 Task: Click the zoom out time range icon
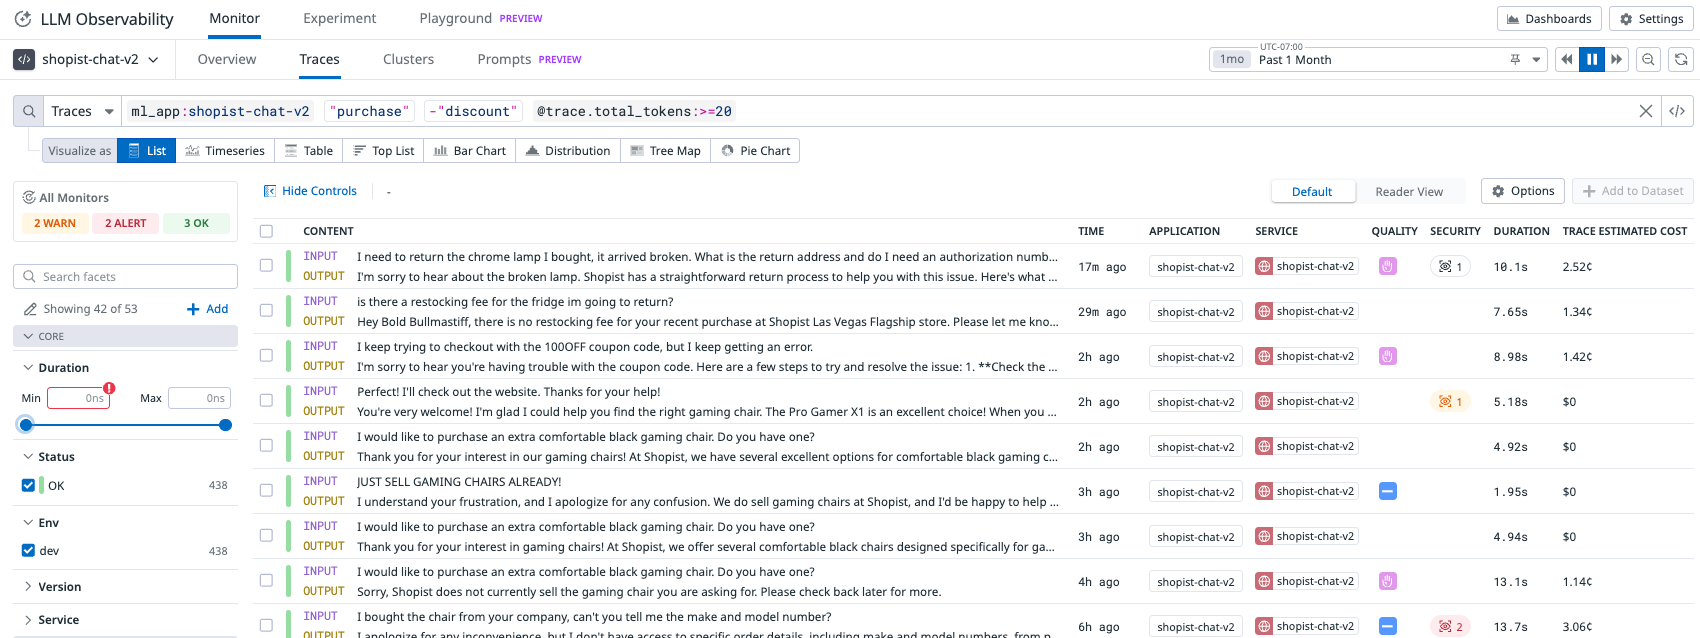(x=1648, y=60)
